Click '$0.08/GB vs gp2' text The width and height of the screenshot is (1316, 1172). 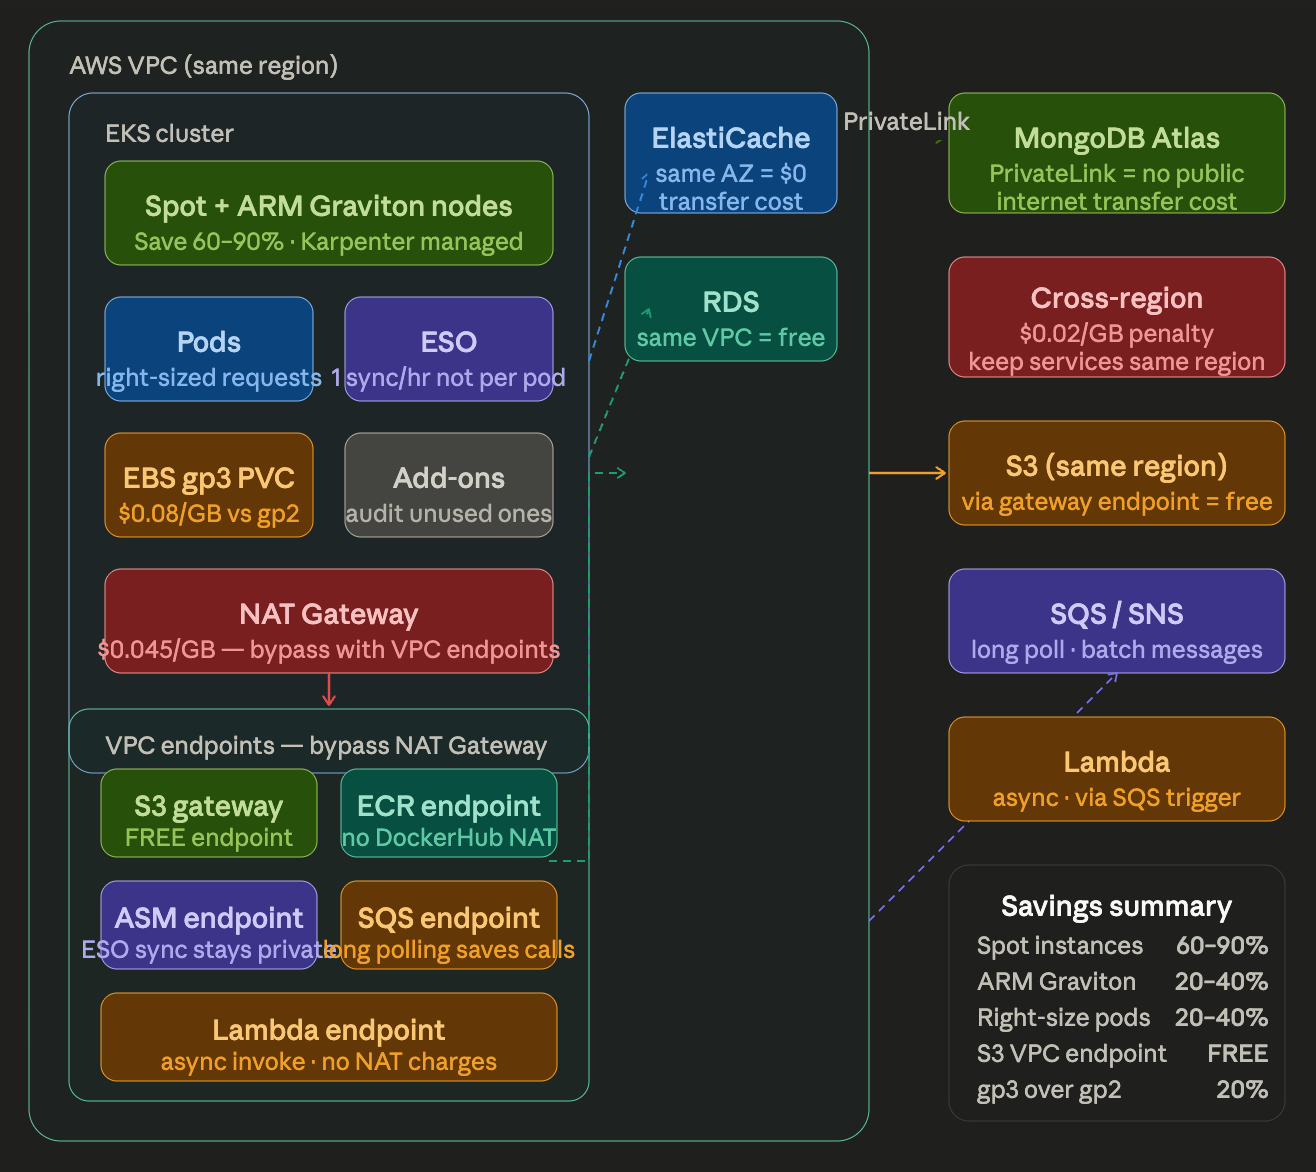[x=209, y=514]
